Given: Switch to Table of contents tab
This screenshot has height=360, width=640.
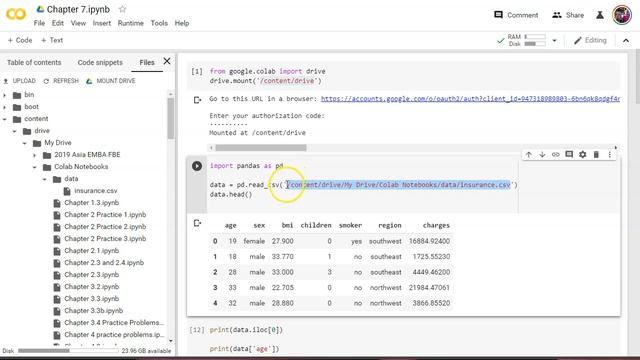Looking at the screenshot, I should [34, 62].
